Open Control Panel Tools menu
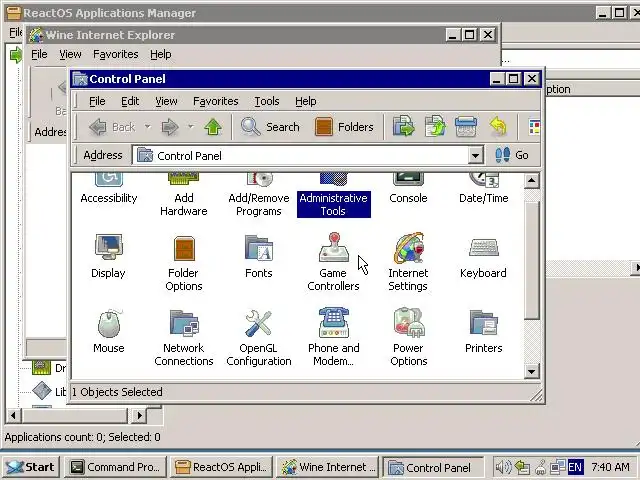Viewport: 640px width, 480px height. coord(267,101)
